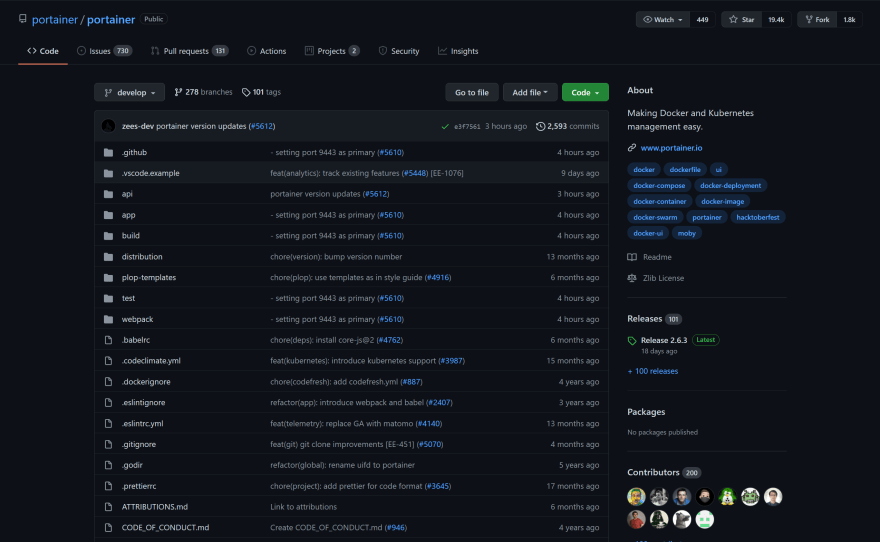Click the moby topic tag
The height and width of the screenshot is (542, 880).
tap(686, 233)
